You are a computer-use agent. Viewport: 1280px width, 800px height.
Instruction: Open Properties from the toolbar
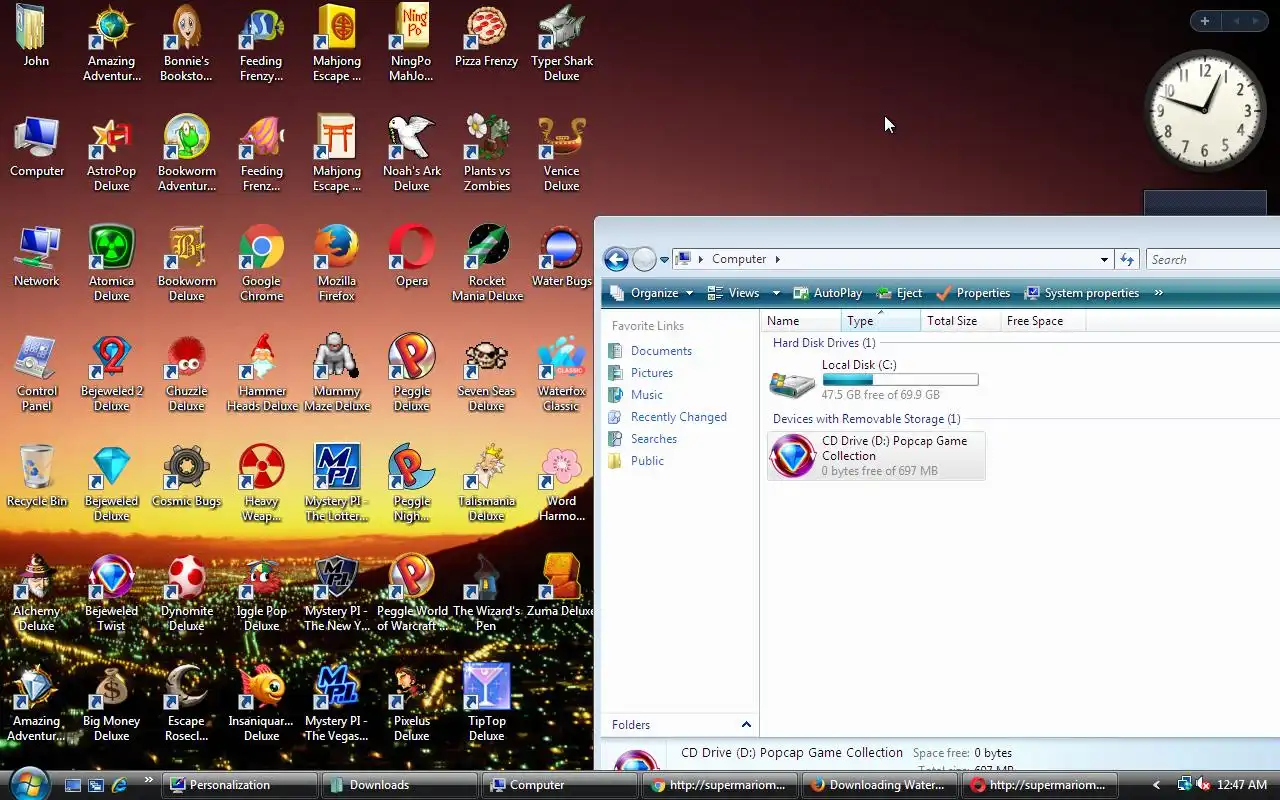coord(973,293)
